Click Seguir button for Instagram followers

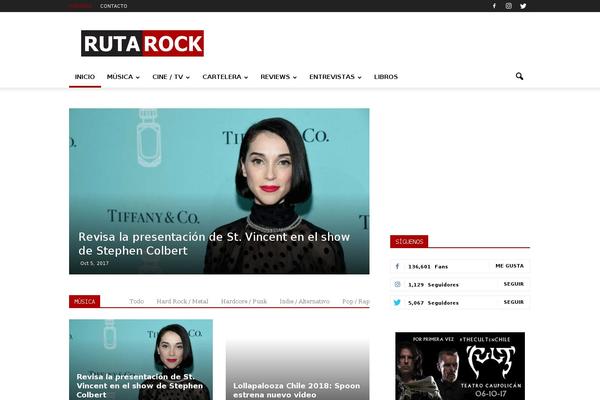[514, 284]
